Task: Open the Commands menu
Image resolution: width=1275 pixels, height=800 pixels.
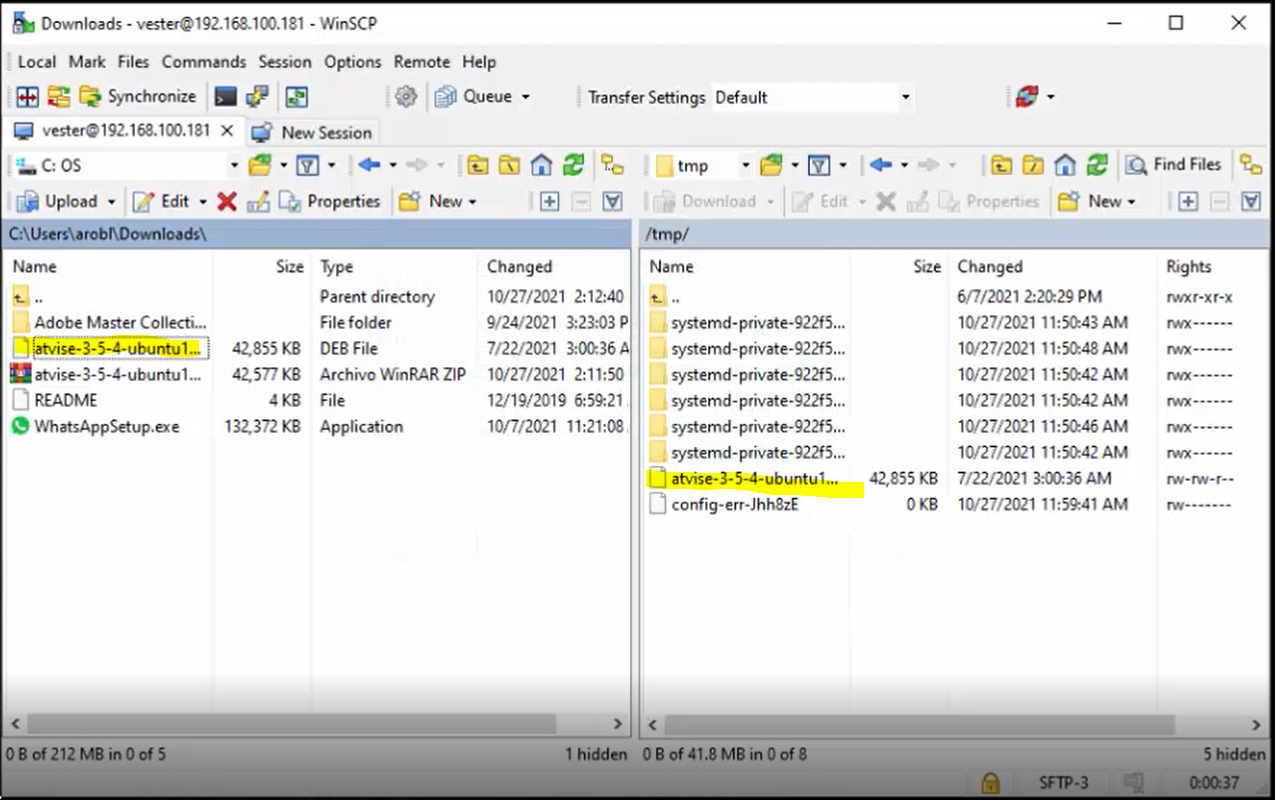Action: click(204, 62)
